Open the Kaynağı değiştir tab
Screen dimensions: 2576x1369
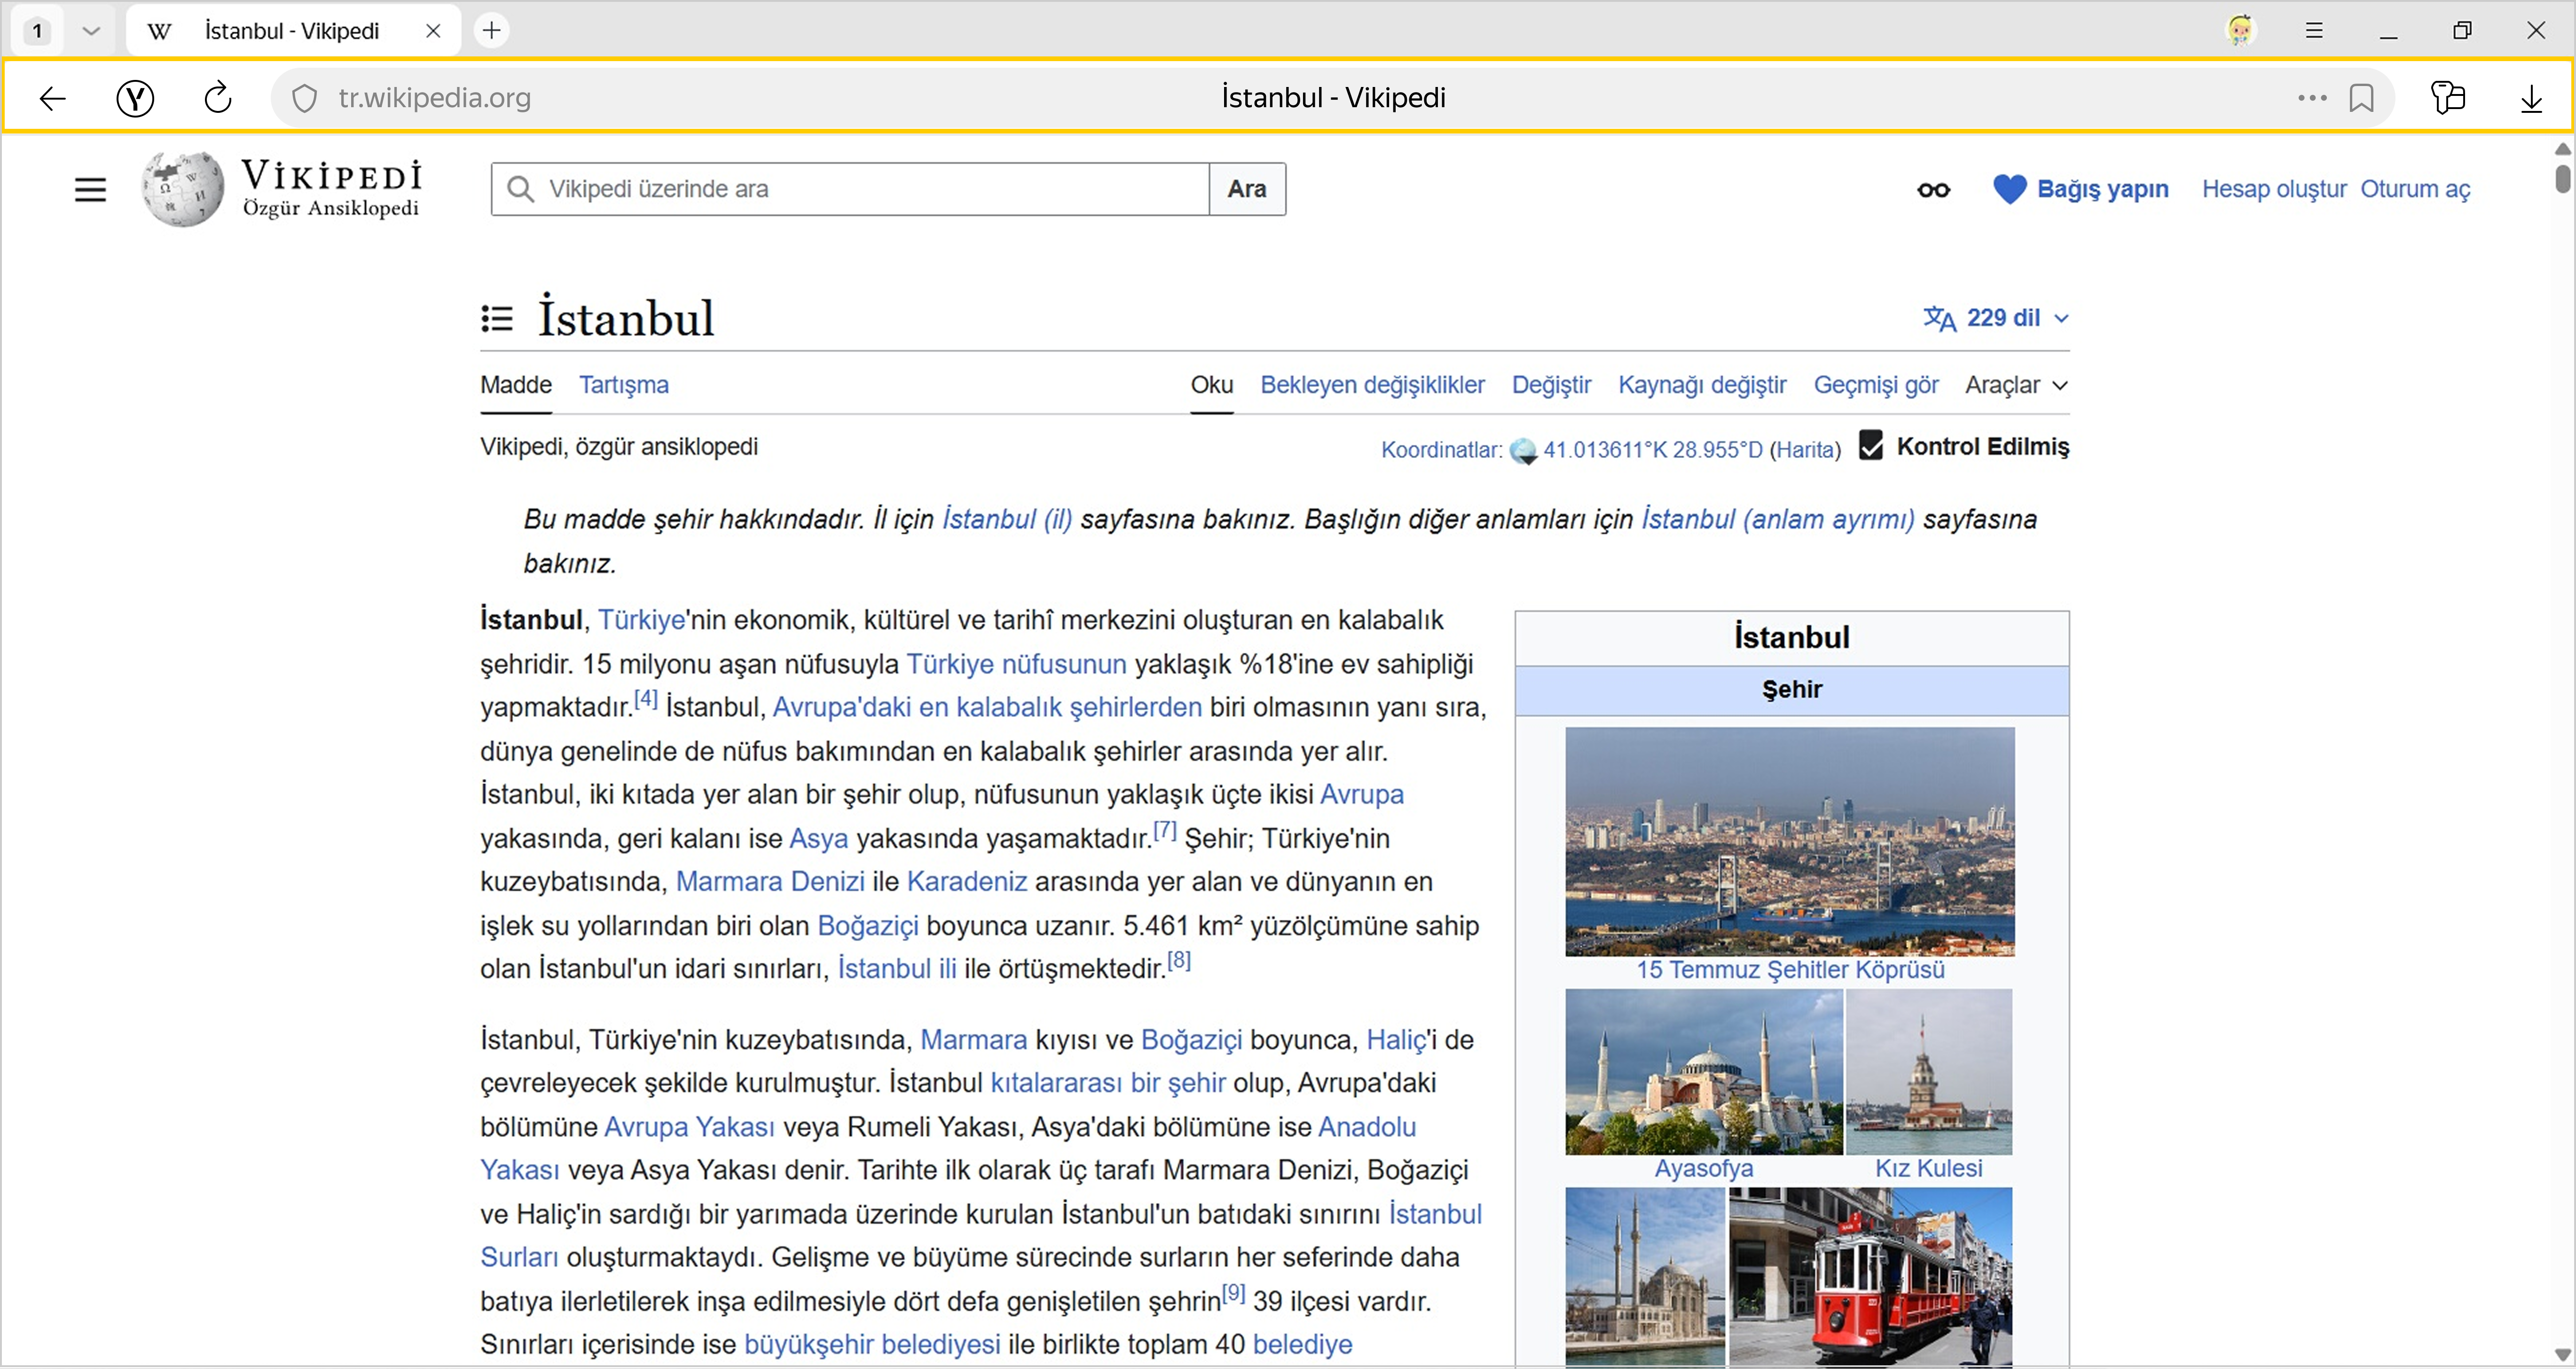point(1702,385)
